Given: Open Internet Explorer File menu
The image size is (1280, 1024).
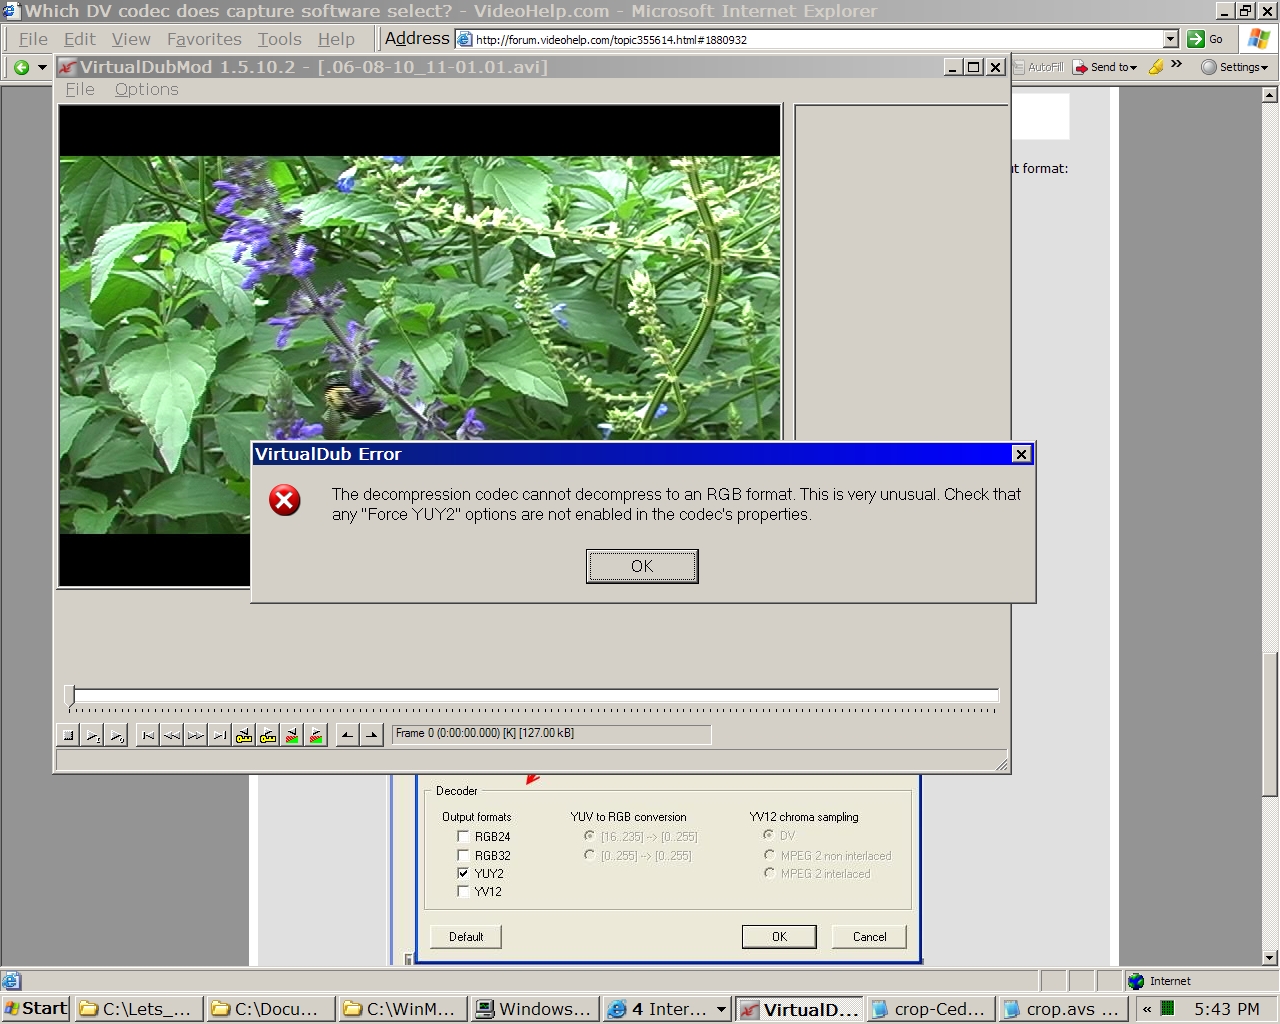Looking at the screenshot, I should (x=33, y=39).
